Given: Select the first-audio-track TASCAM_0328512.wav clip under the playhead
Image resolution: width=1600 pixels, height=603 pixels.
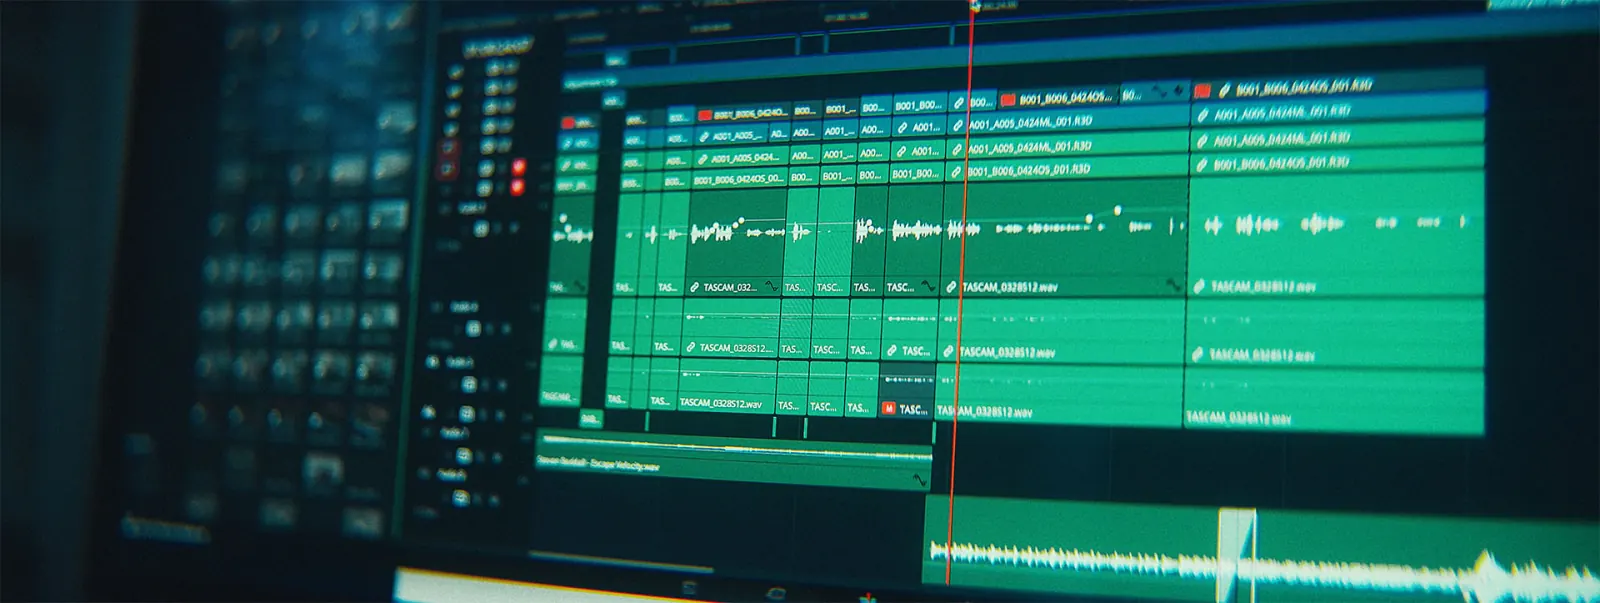Looking at the screenshot, I should coord(1065,240).
